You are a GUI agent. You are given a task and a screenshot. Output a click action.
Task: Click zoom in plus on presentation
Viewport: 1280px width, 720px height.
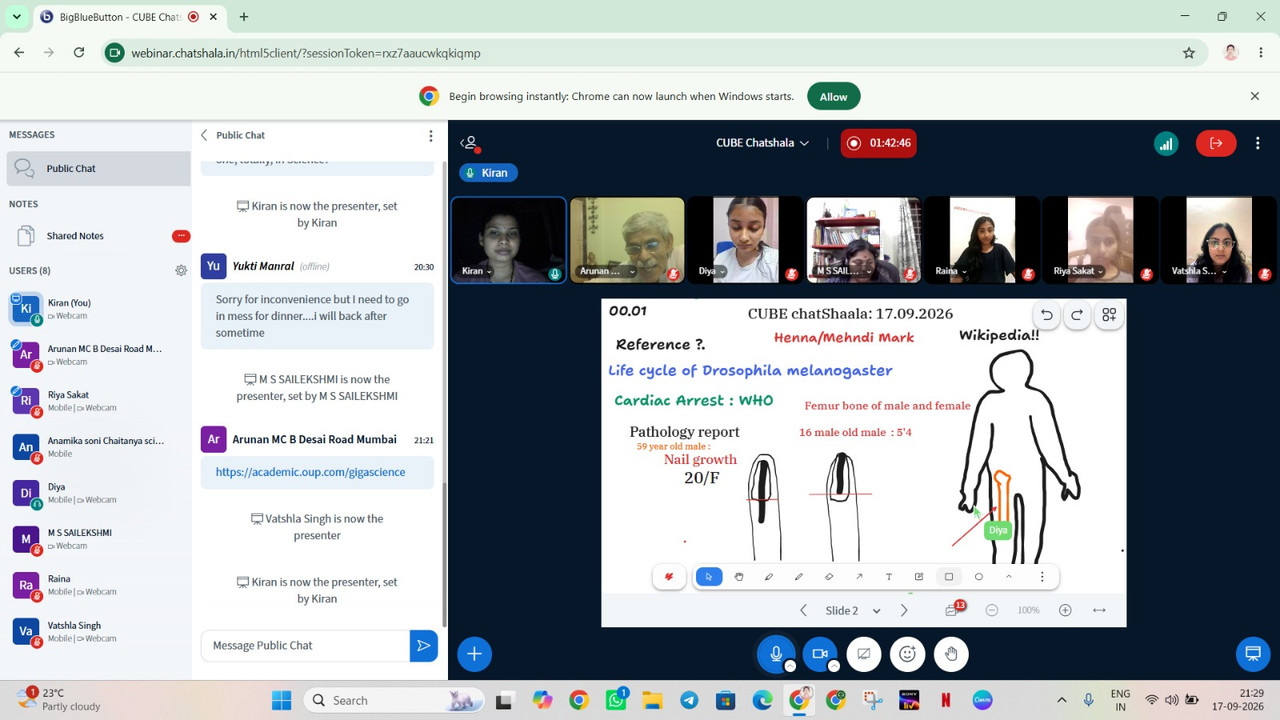[x=1065, y=610]
